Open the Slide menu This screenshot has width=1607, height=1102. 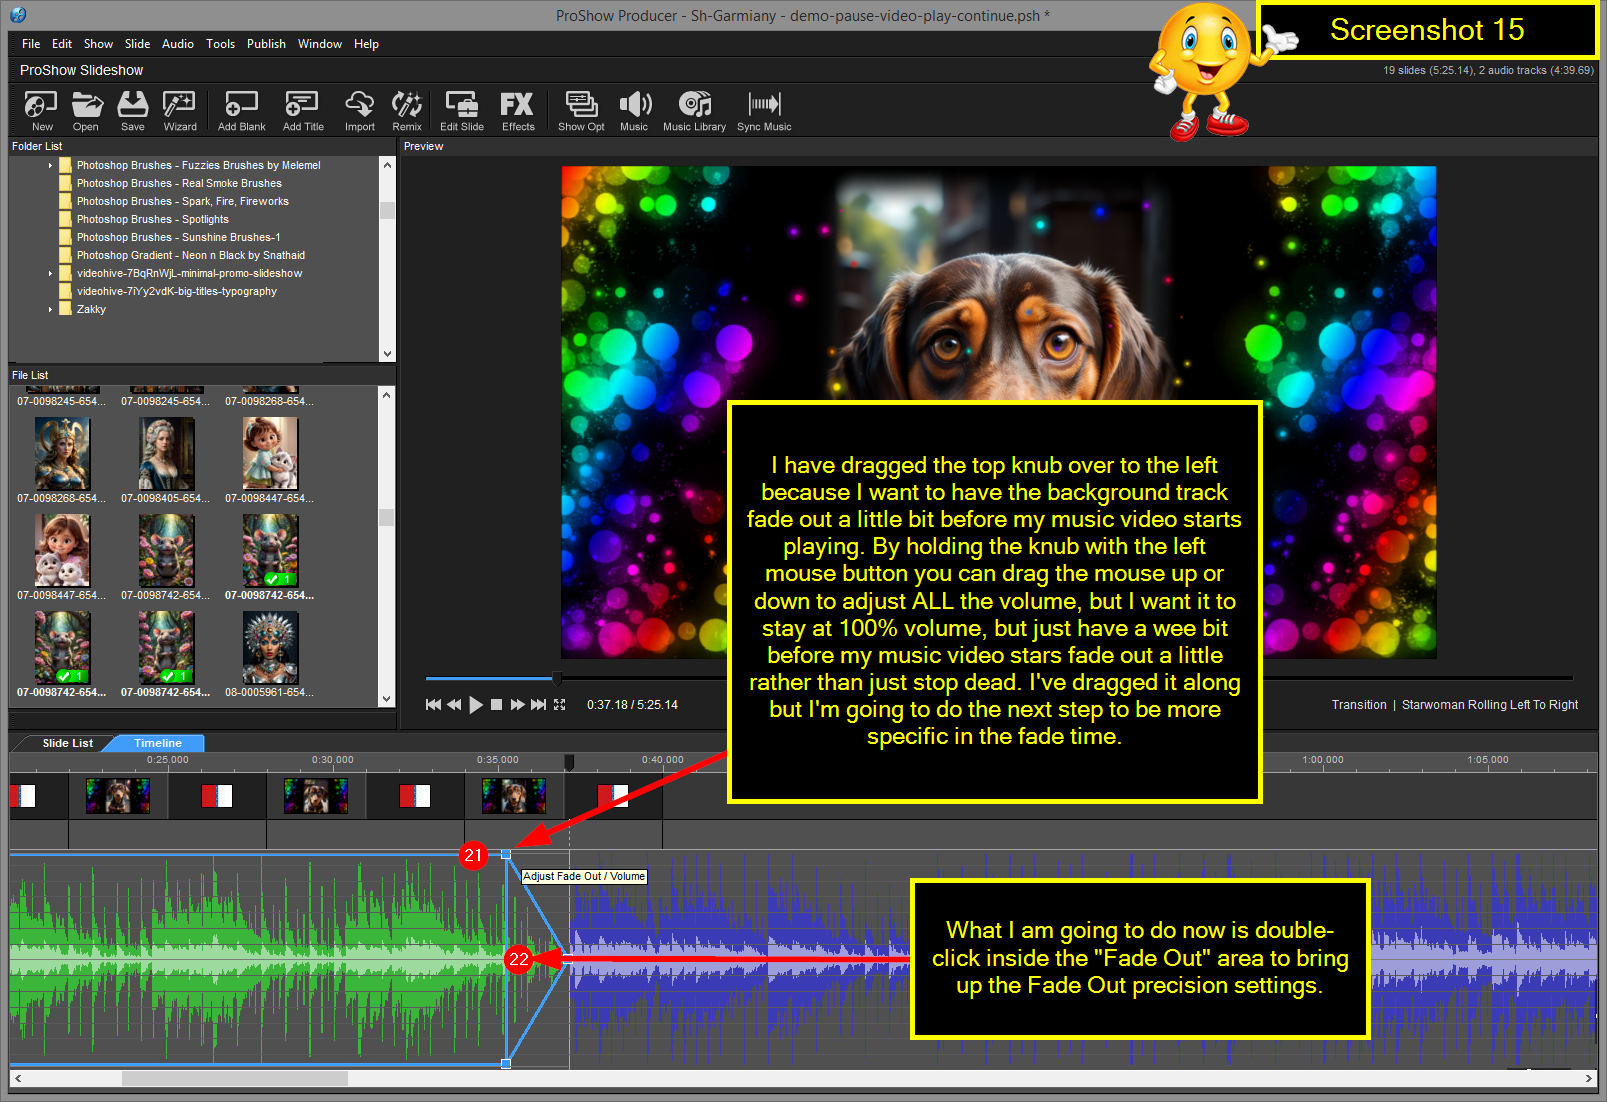point(137,44)
